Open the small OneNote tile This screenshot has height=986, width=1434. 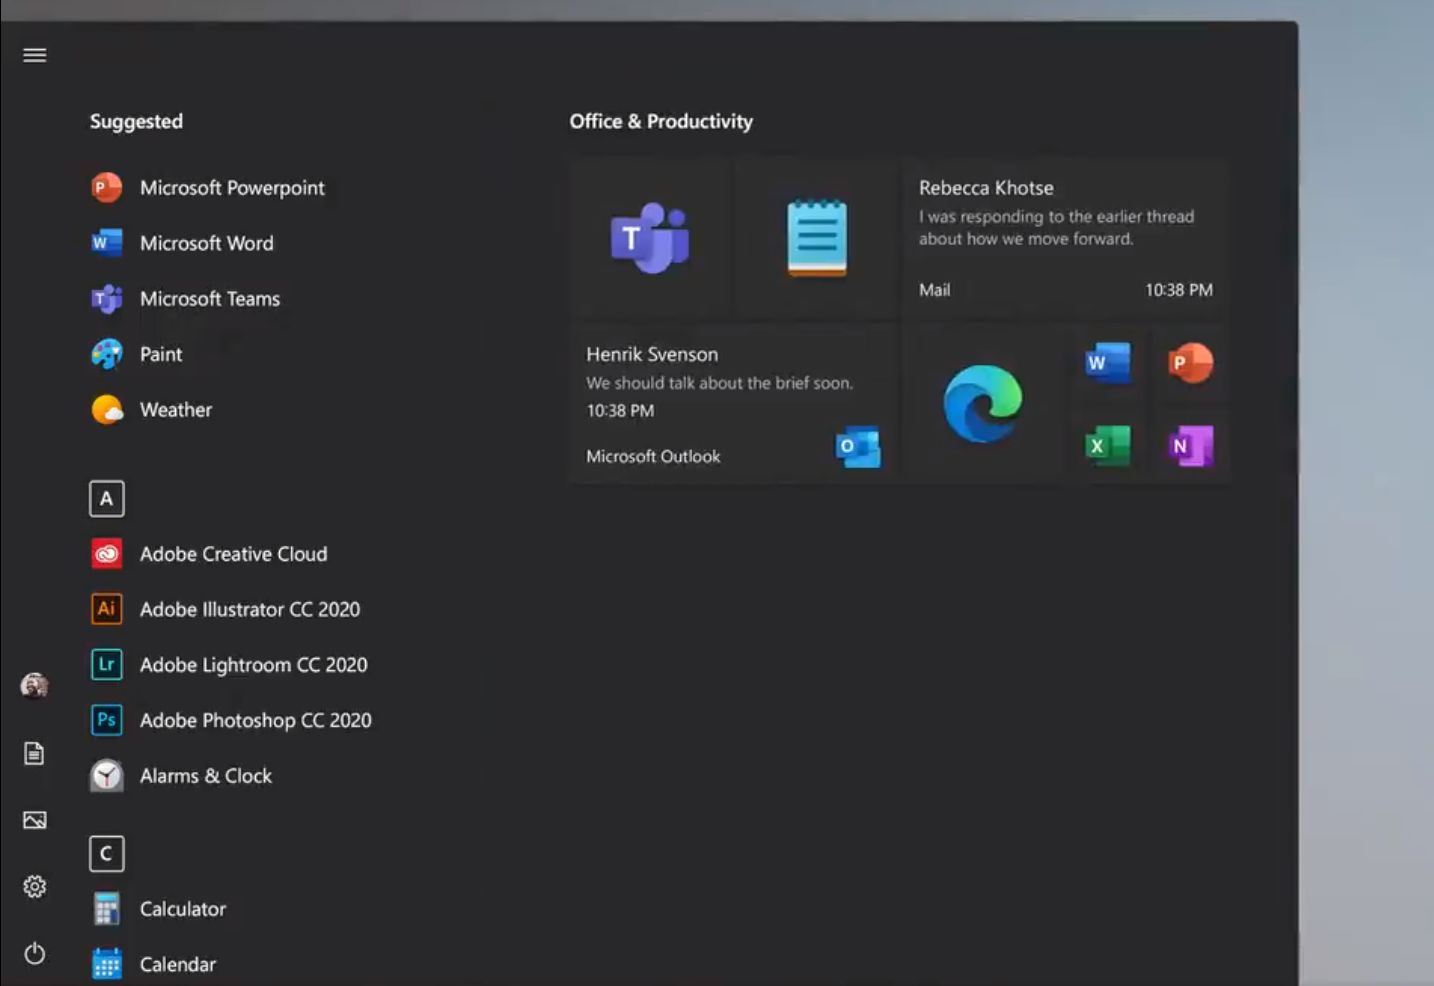1190,445
